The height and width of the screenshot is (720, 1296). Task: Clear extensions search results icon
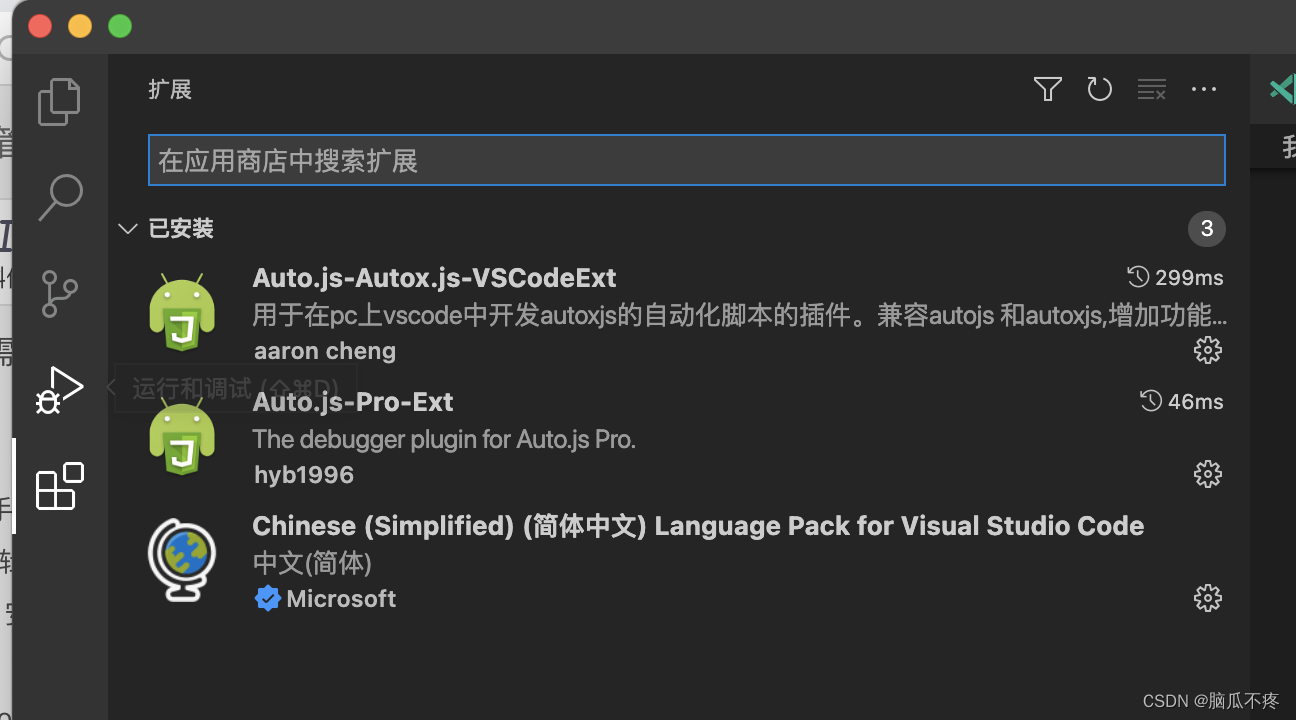1152,90
